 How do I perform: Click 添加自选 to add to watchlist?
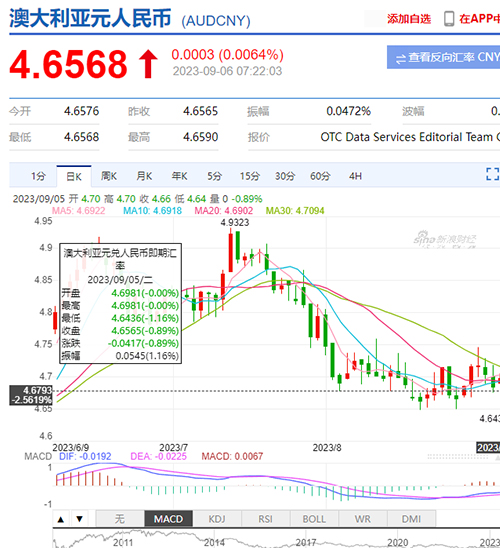pos(409,19)
